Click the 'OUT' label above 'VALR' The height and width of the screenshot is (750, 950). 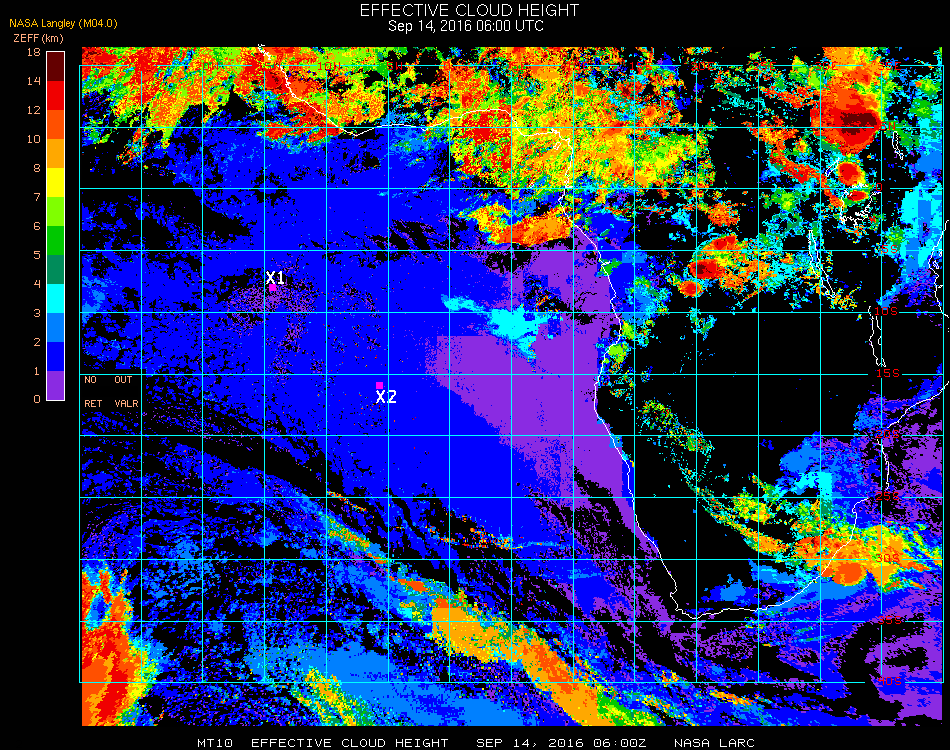coord(123,380)
